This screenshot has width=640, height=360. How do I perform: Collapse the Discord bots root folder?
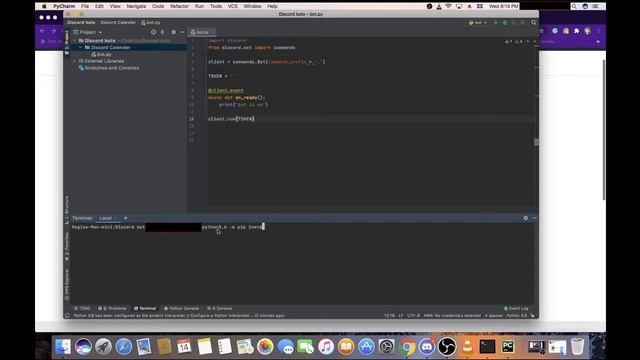click(x=75, y=41)
